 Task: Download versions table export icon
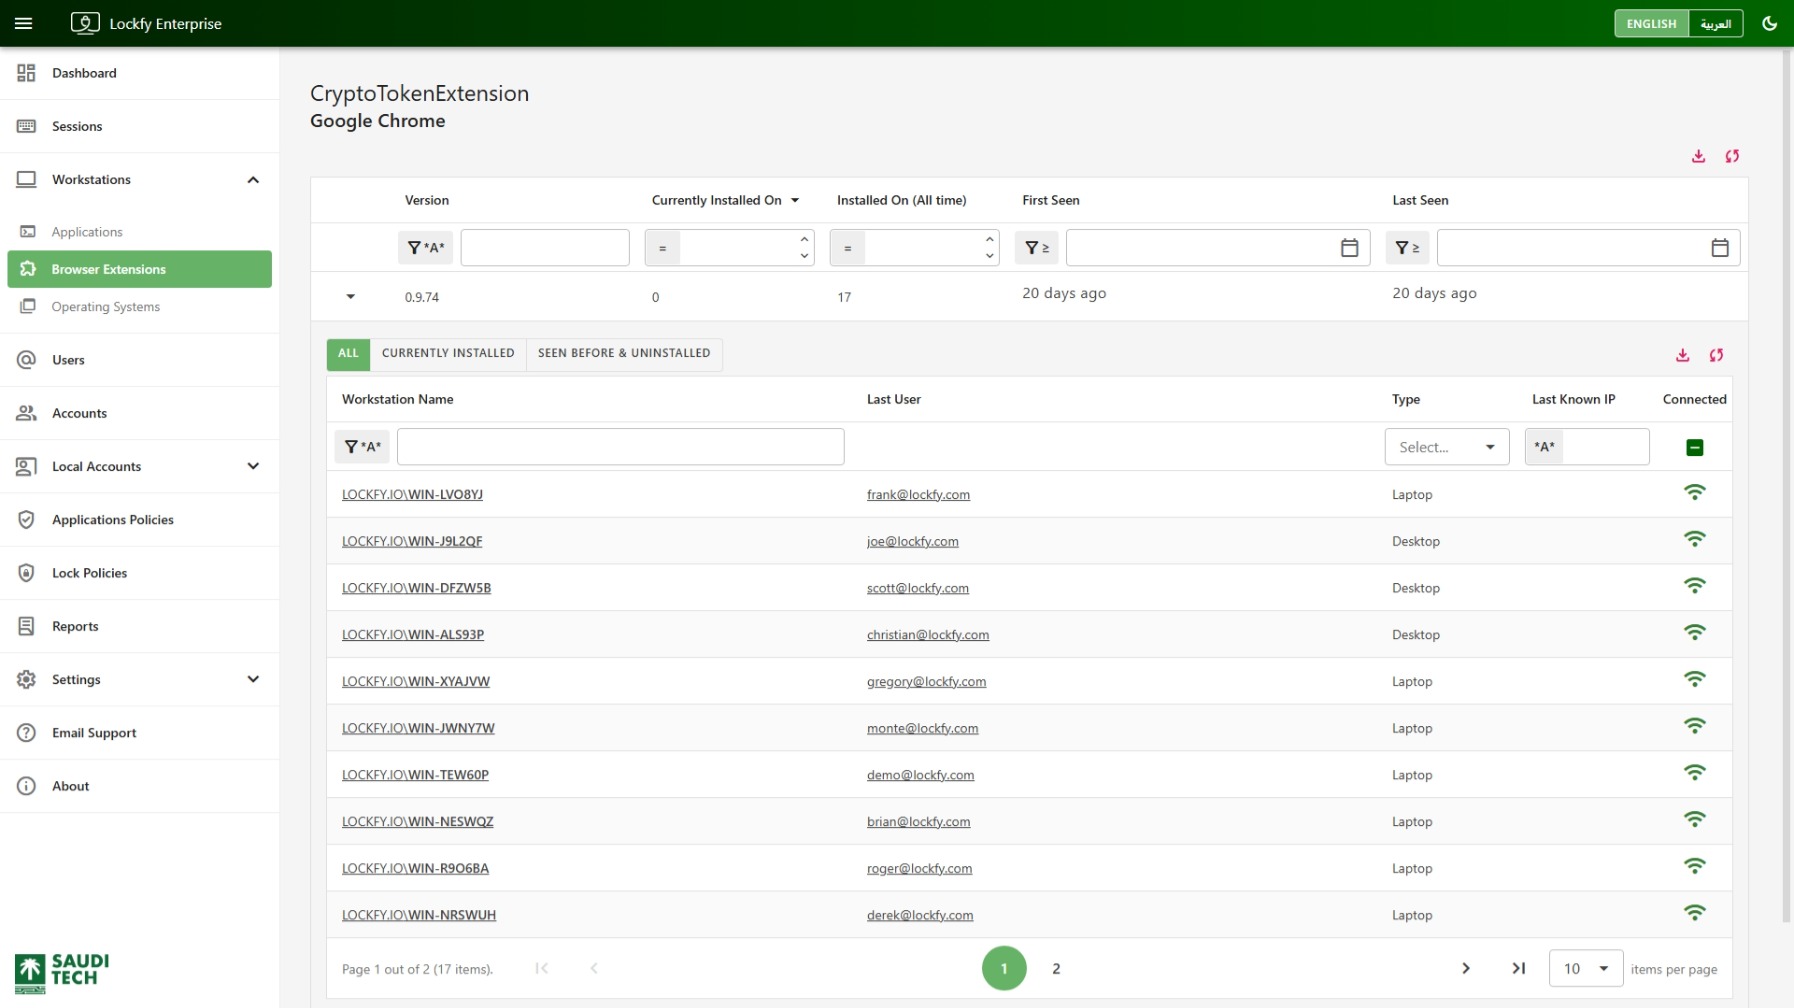pyautogui.click(x=1698, y=156)
